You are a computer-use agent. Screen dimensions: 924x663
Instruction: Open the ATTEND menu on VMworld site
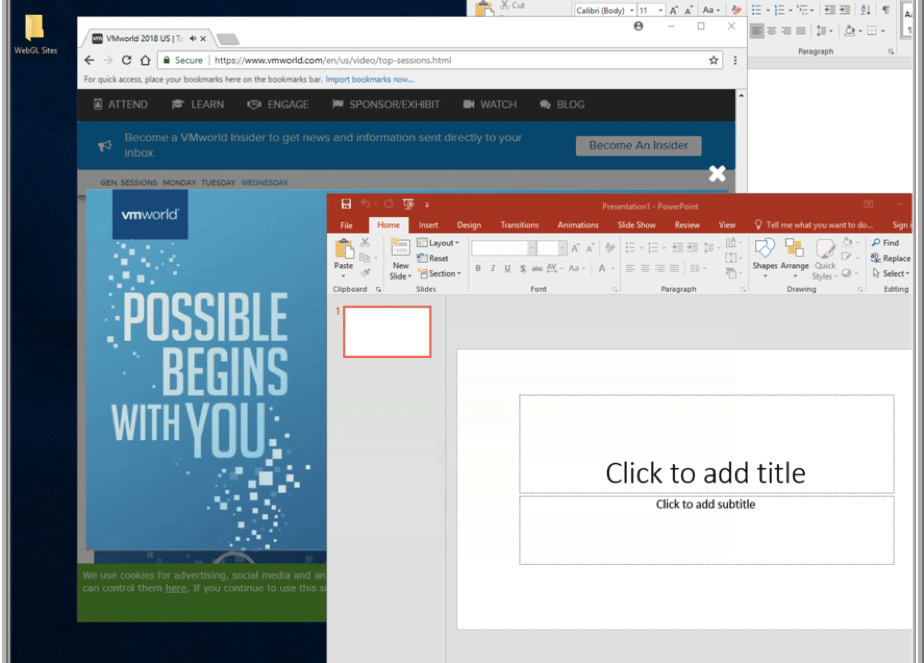[121, 104]
